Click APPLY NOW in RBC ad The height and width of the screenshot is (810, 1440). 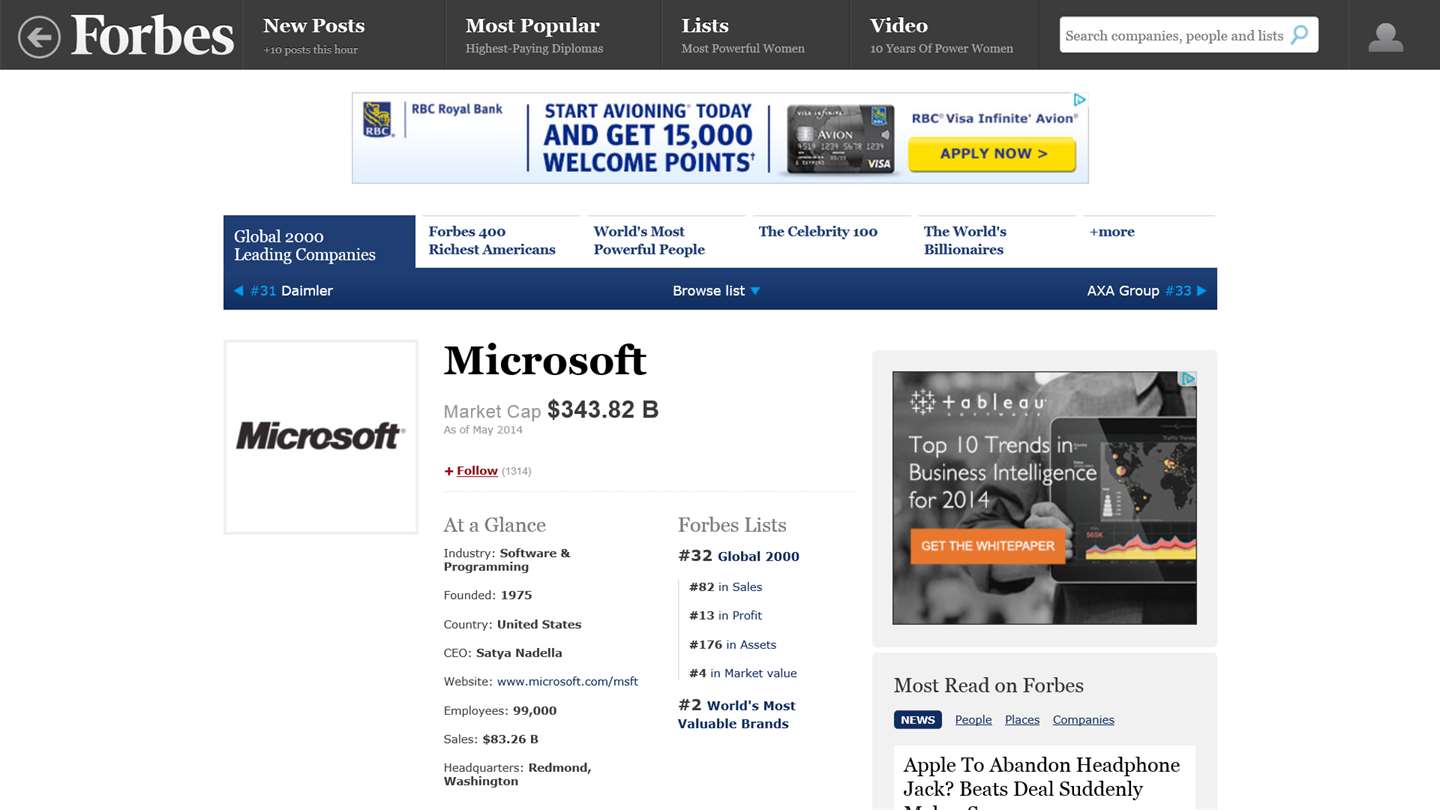click(992, 154)
